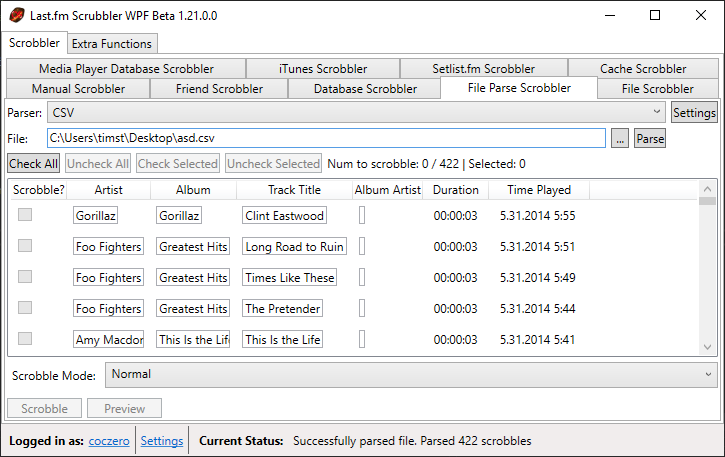Open the Settings link in status bar
The image size is (725, 457).
[x=162, y=441]
